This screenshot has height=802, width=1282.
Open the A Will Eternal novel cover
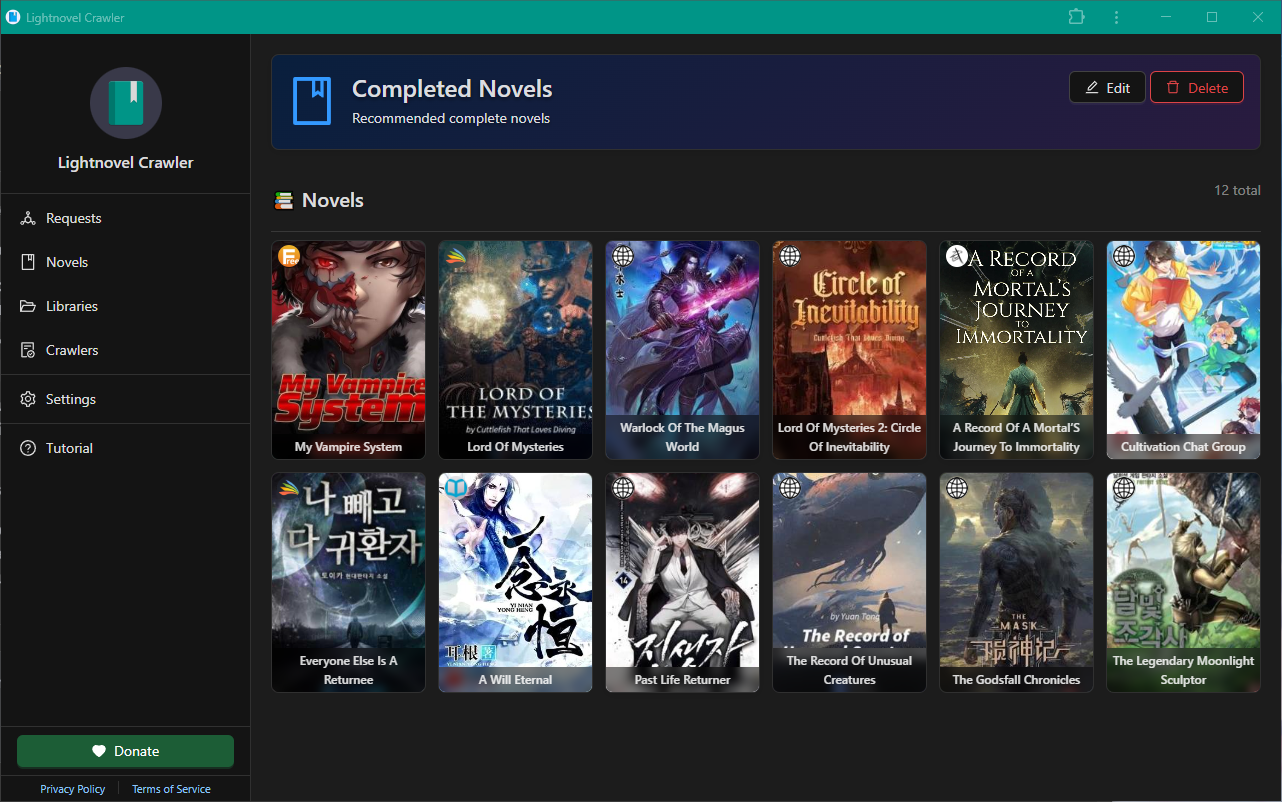(515, 582)
